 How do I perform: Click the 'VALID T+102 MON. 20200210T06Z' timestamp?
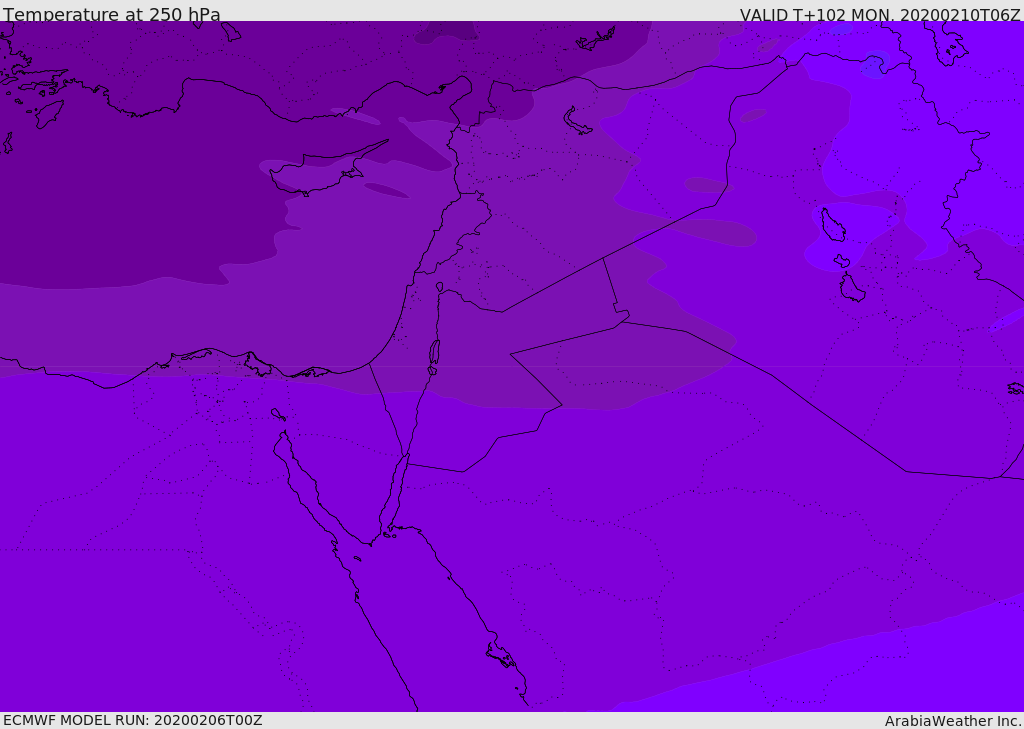click(880, 14)
